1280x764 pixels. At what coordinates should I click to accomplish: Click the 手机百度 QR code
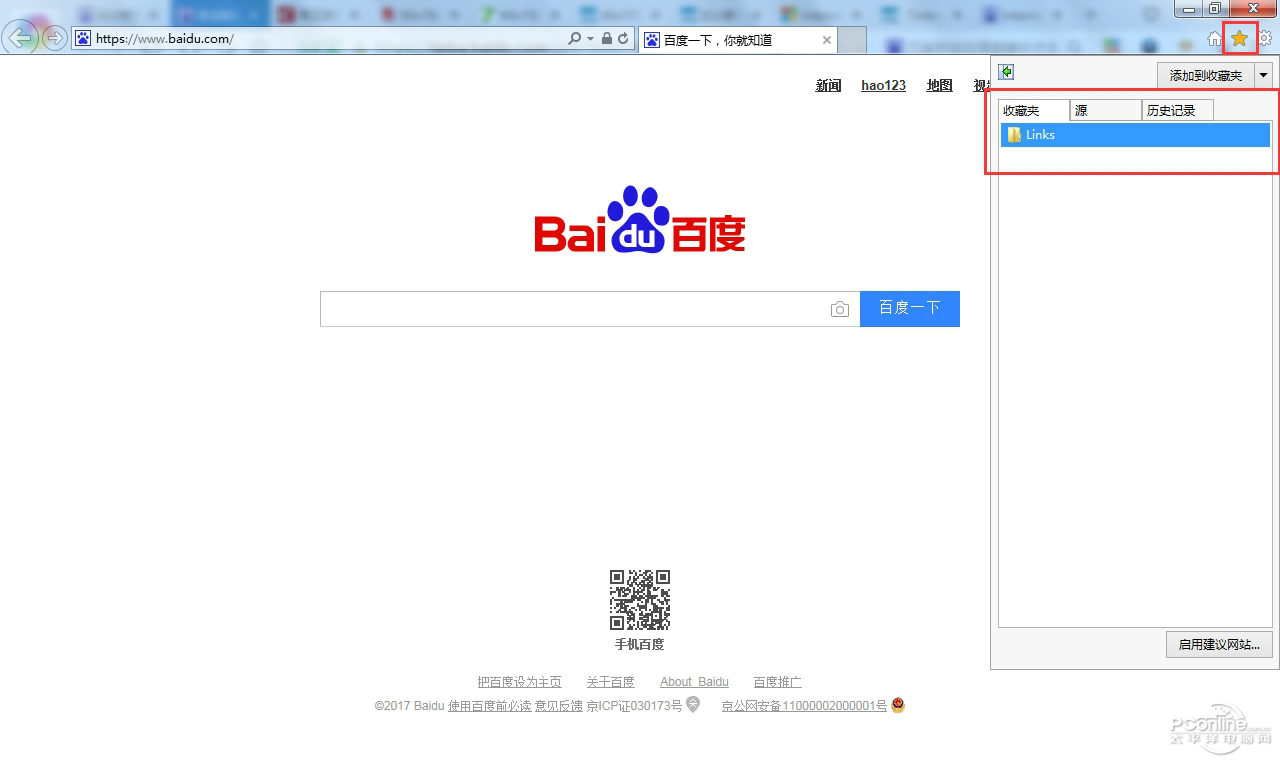coord(640,600)
